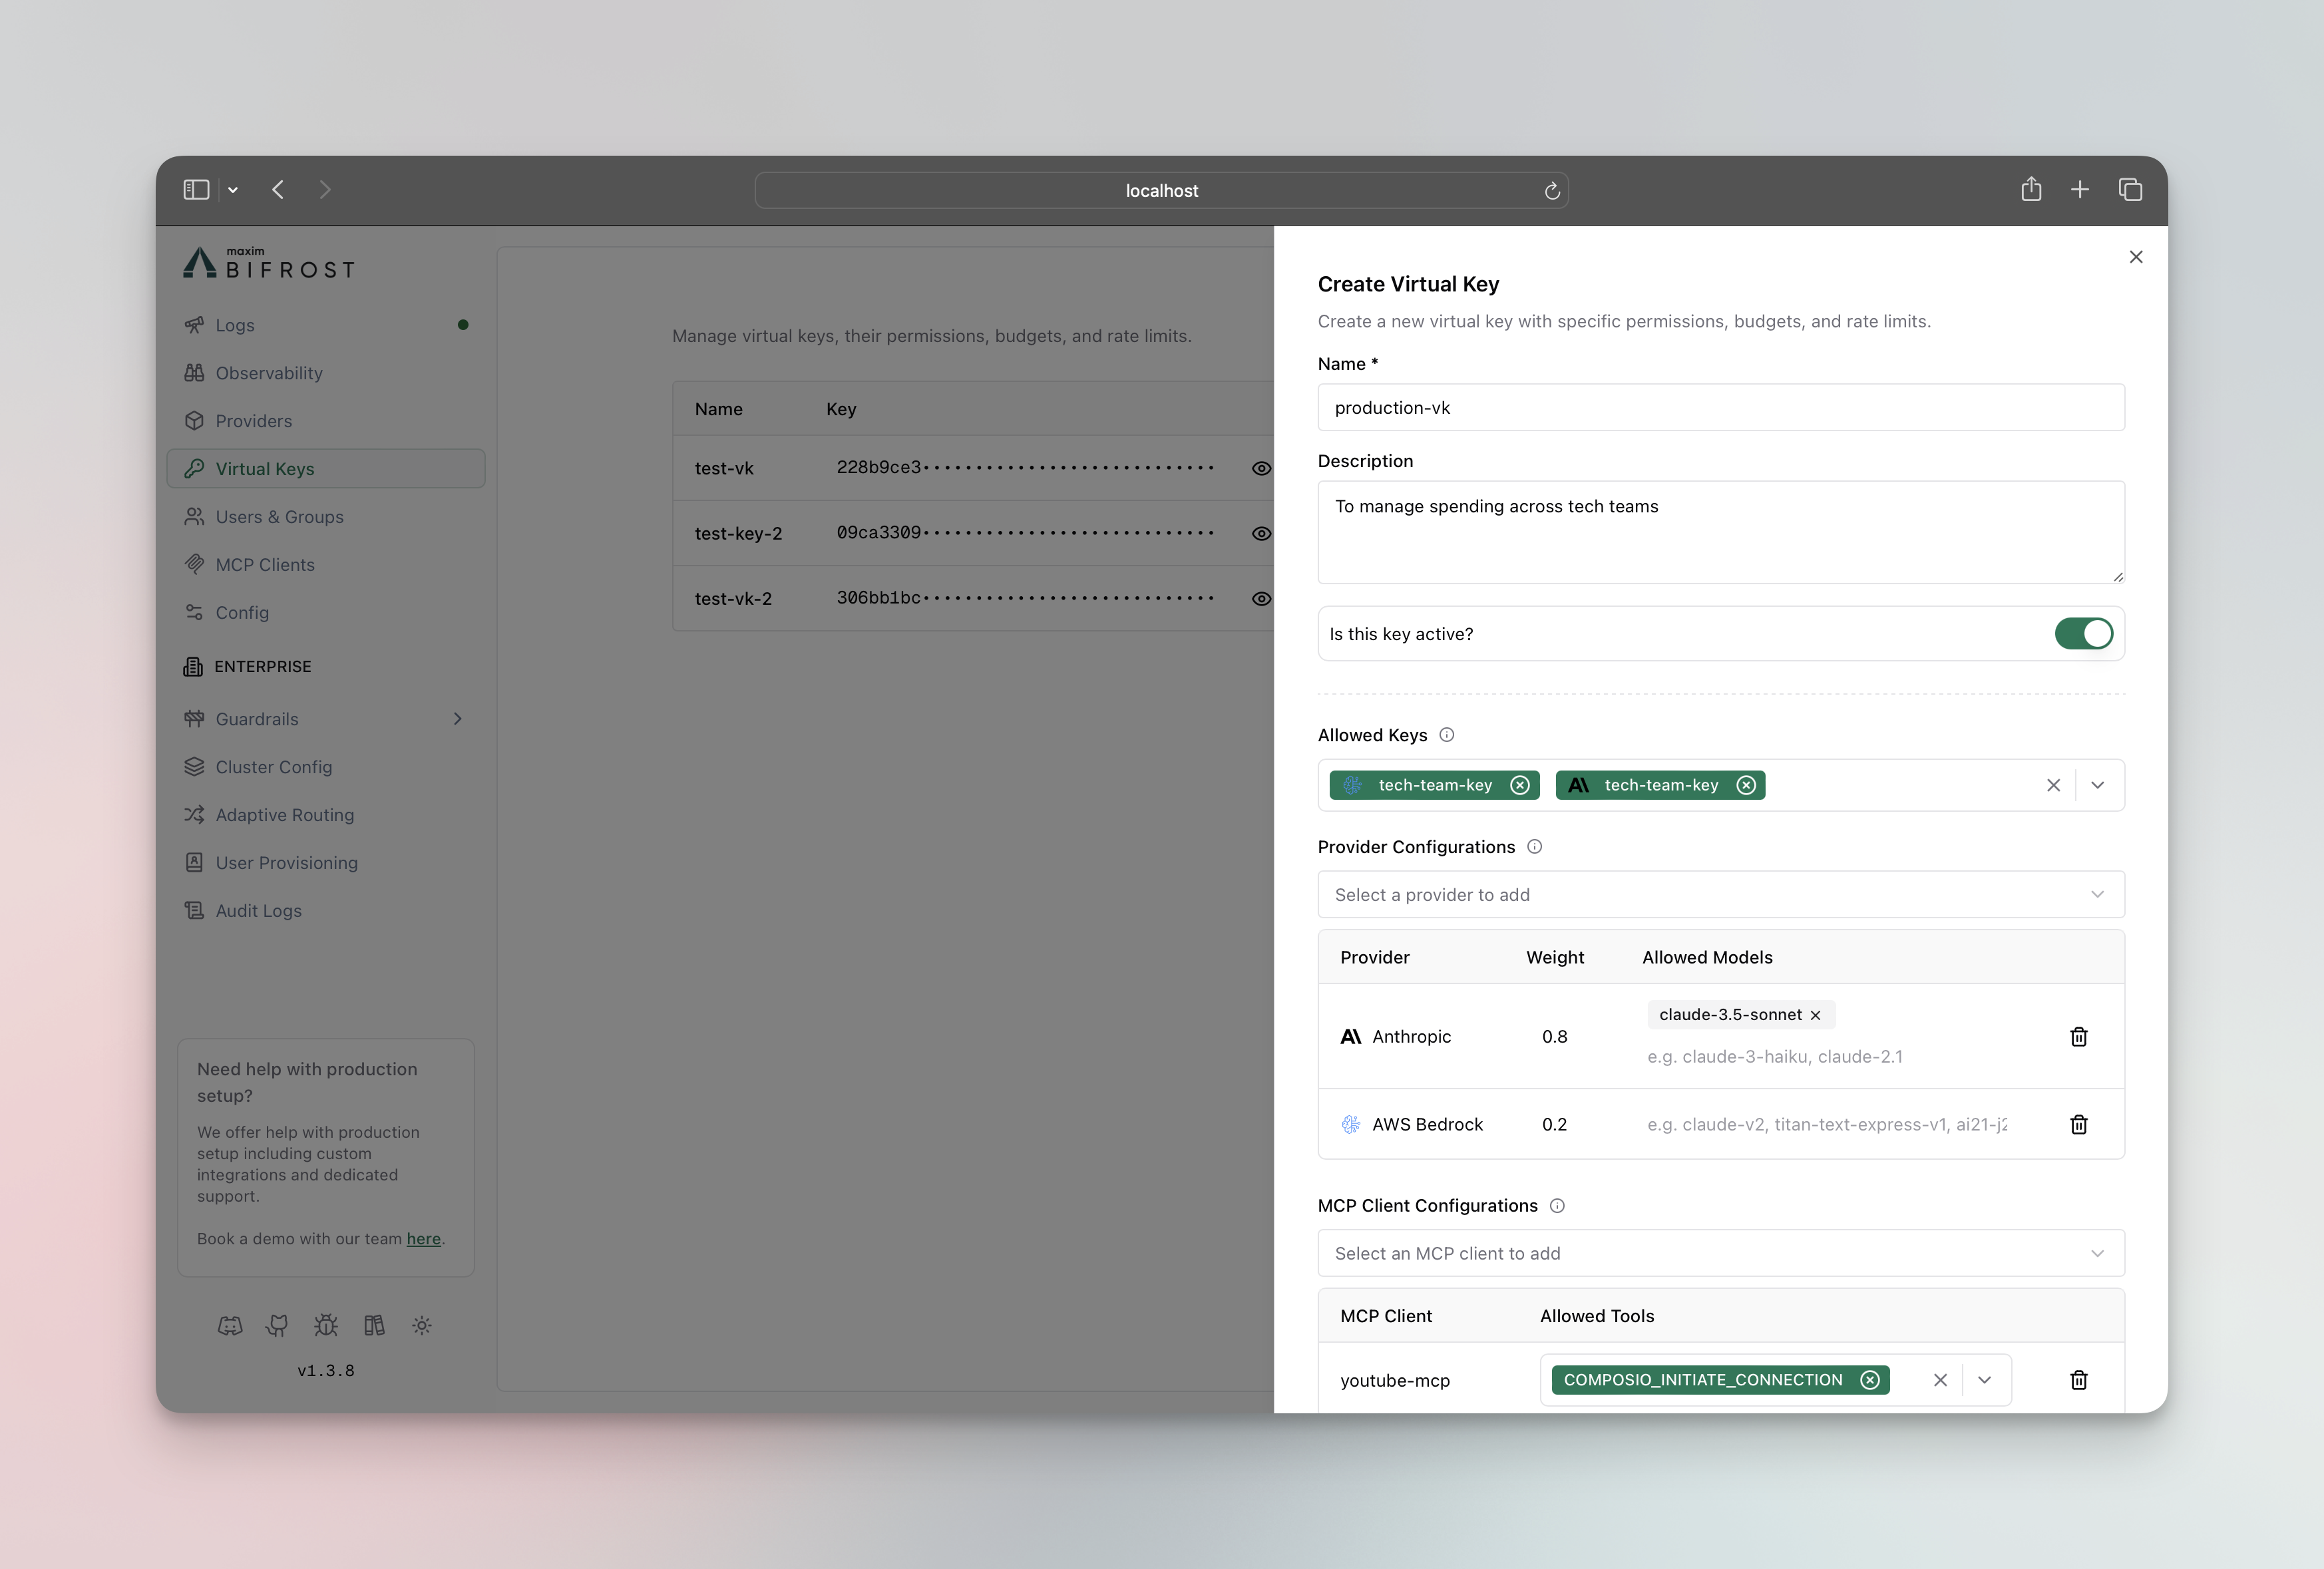Open the GitHub repository icon

pyautogui.click(x=278, y=1325)
